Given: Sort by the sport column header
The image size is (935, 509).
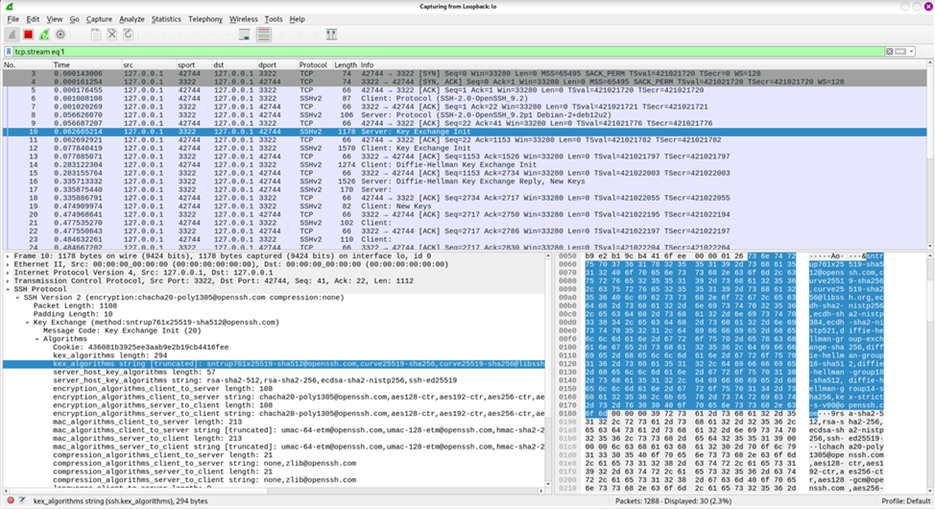Looking at the screenshot, I should [x=194, y=65].
